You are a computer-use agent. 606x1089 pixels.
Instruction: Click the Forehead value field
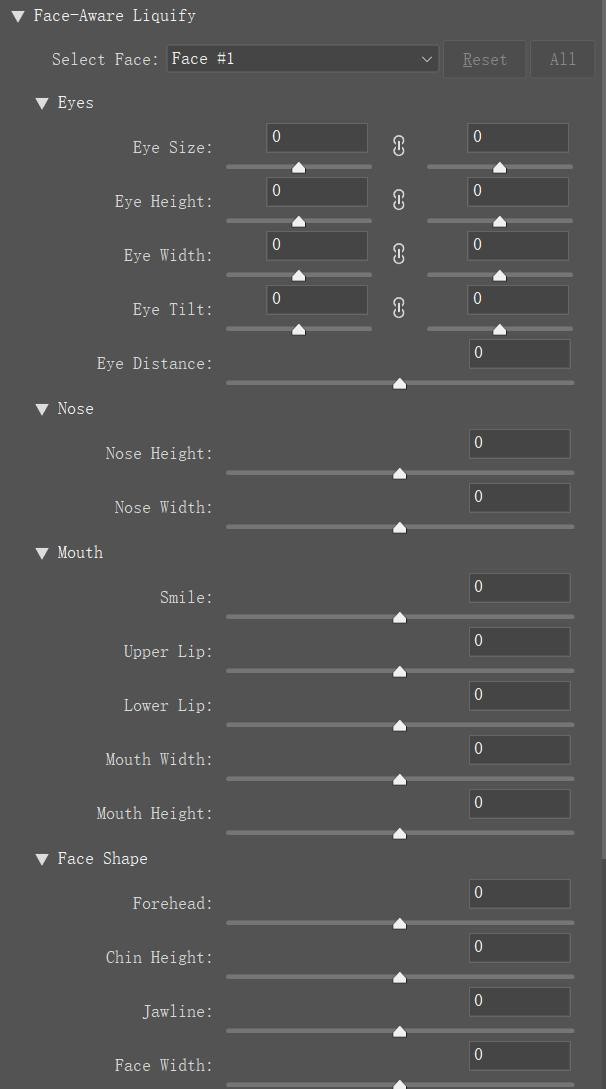pos(519,893)
